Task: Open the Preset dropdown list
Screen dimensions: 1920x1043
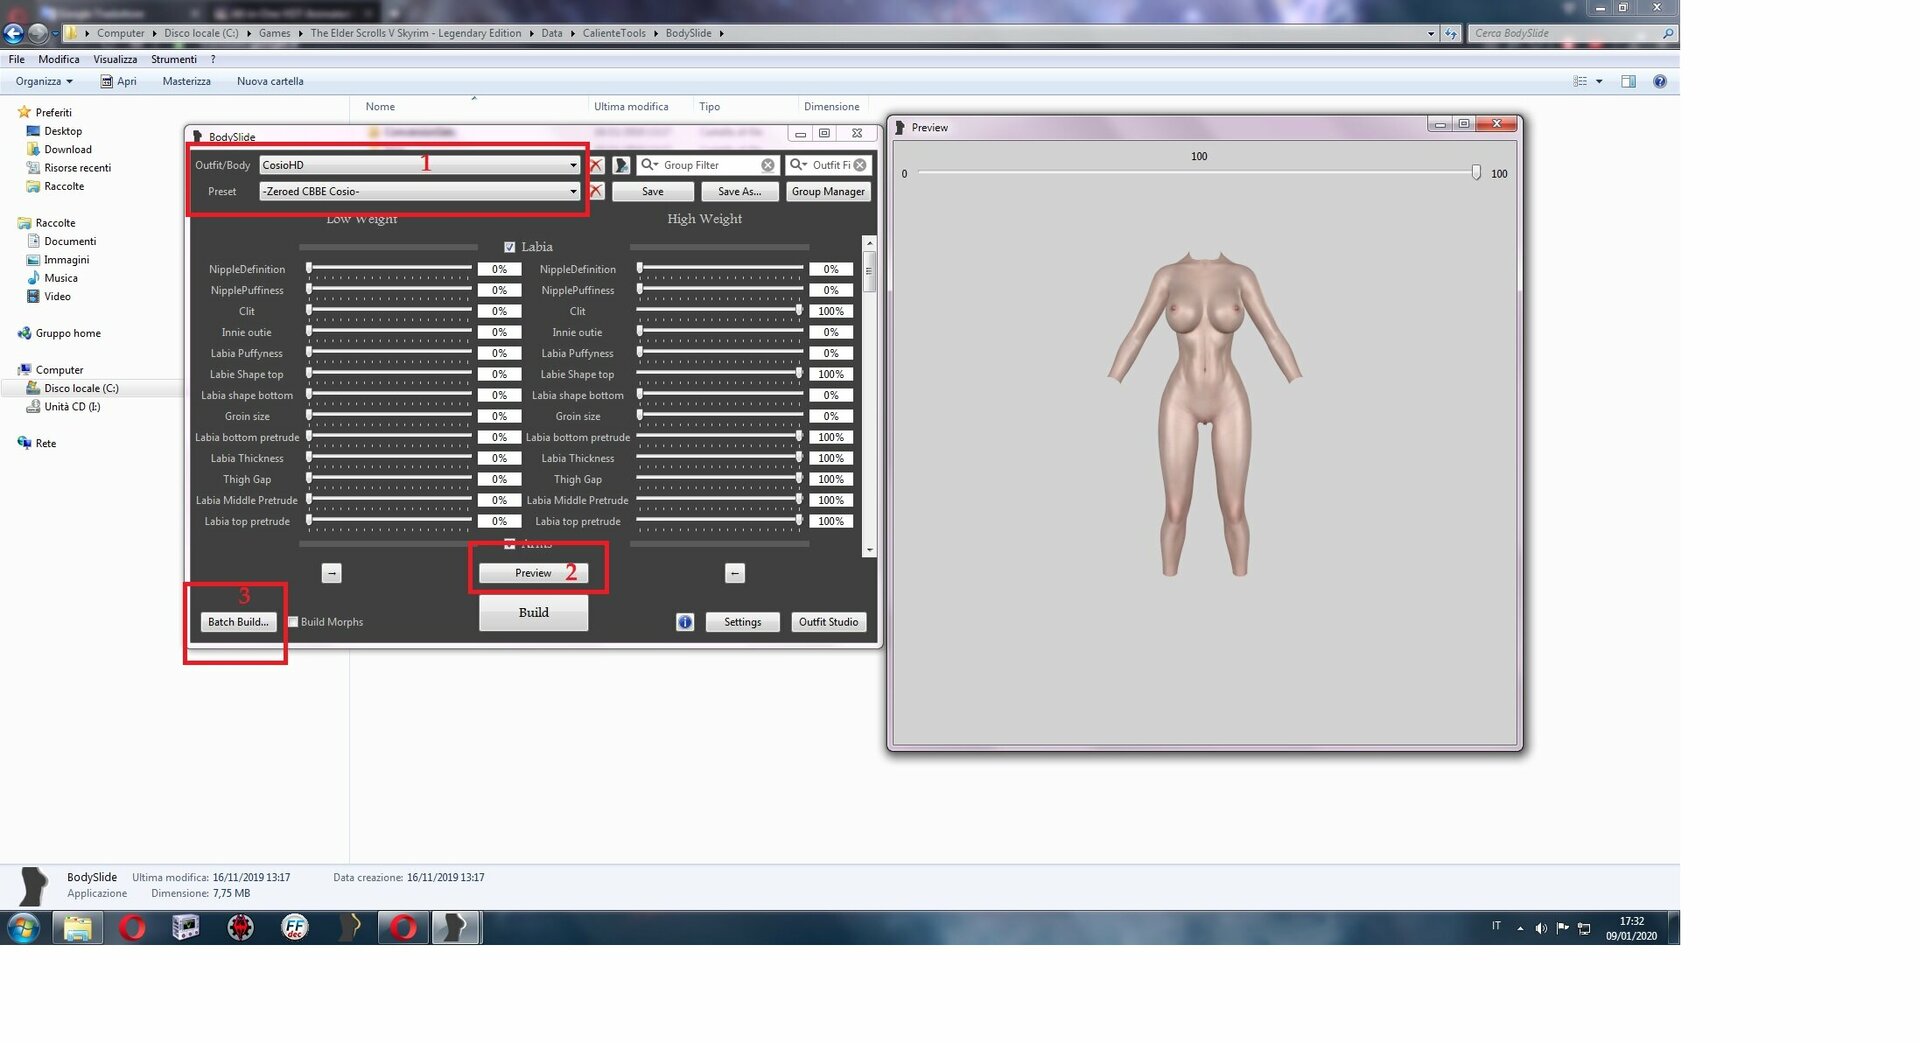Action: [x=573, y=191]
